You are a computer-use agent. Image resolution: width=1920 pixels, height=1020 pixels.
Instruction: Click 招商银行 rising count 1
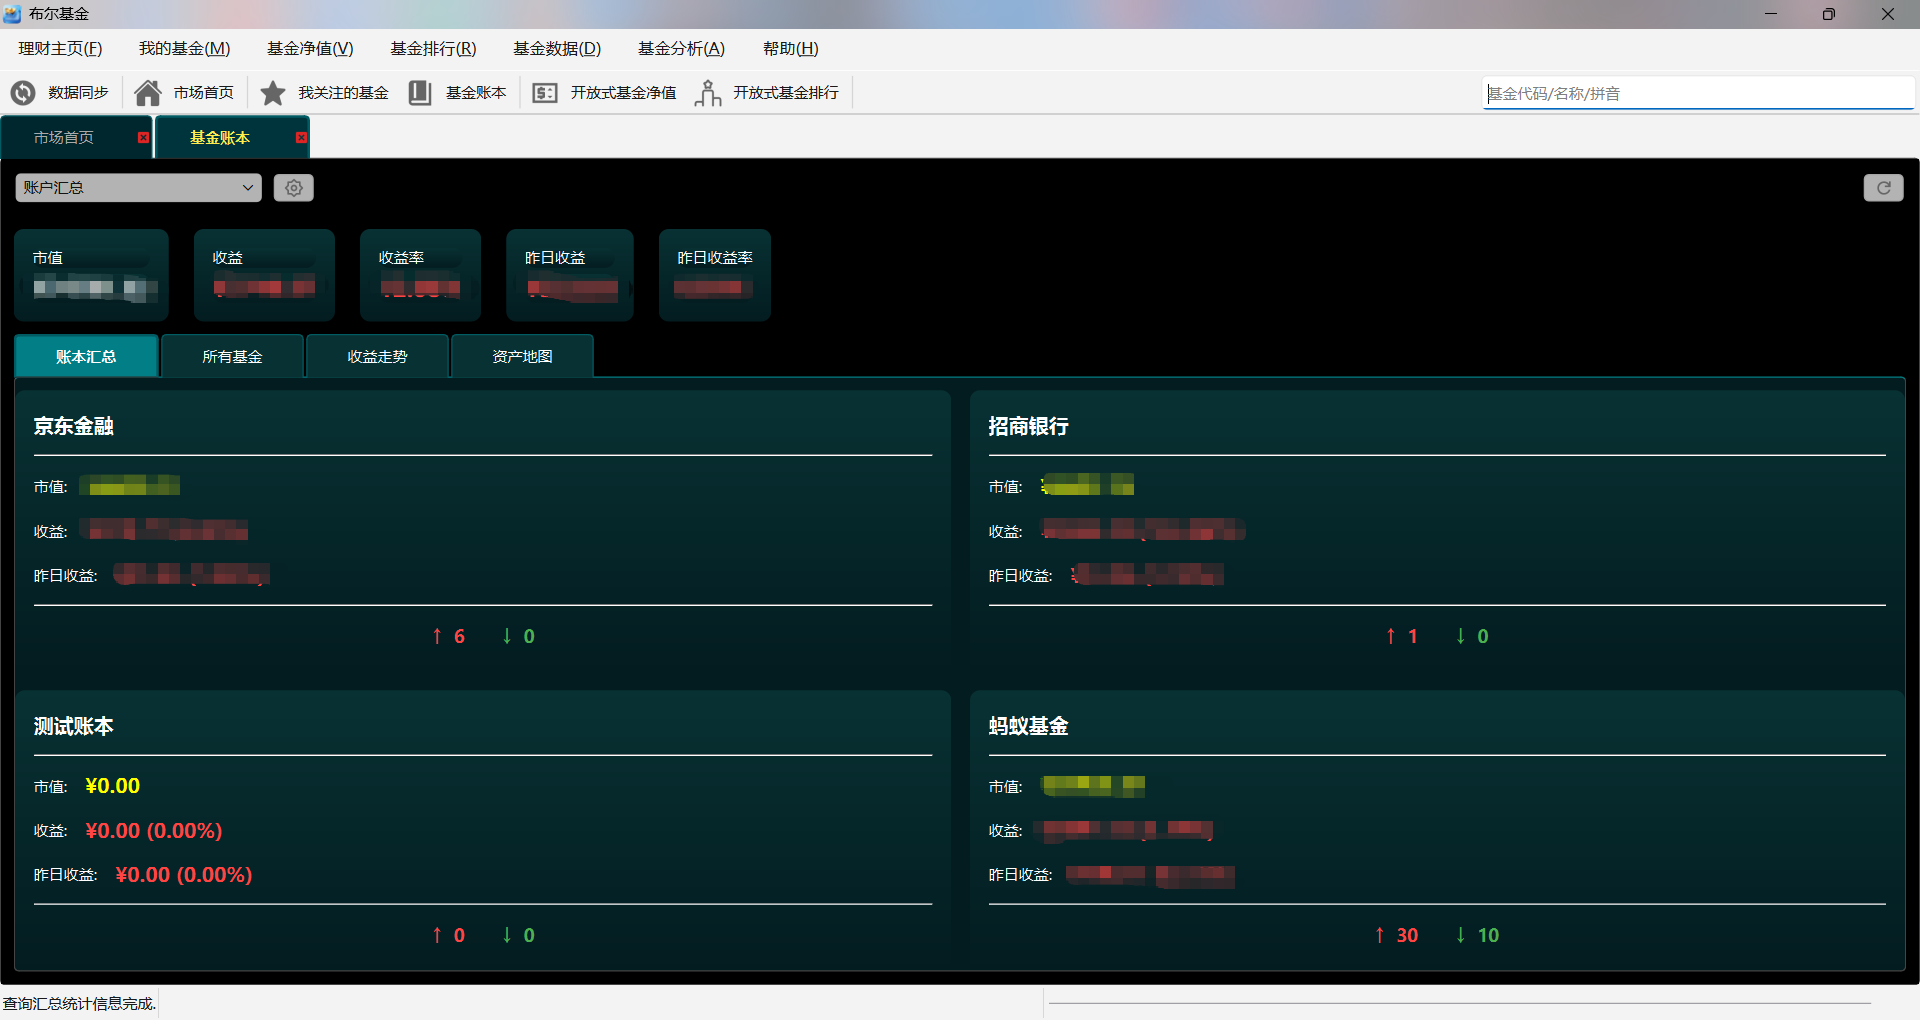tap(1401, 636)
